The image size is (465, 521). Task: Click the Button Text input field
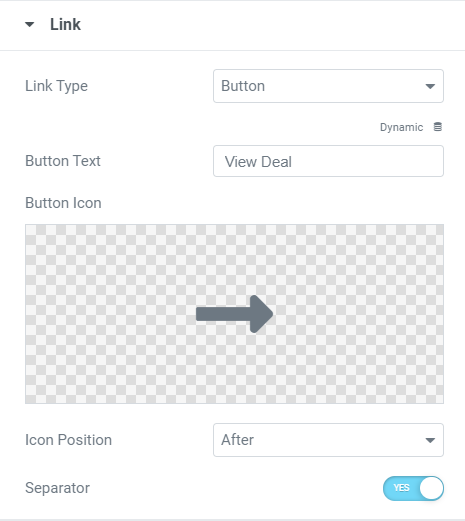[x=328, y=161]
